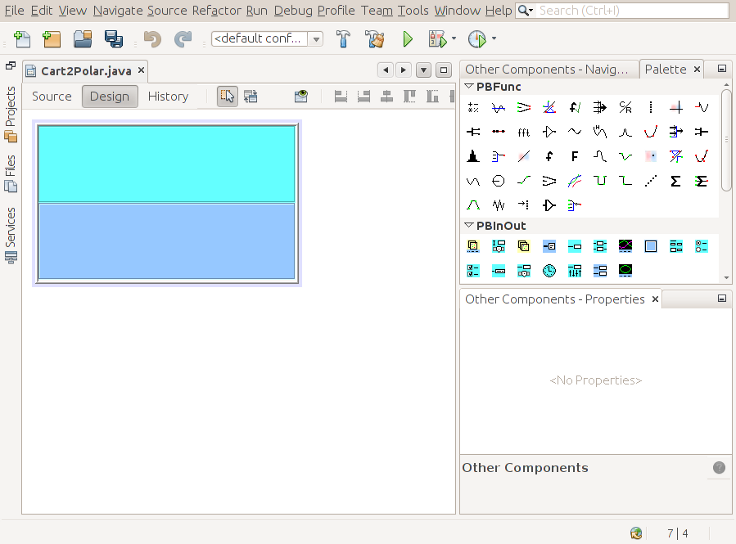Image resolution: width=736 pixels, height=544 pixels.
Task: Switch to Source view toggle button
Action: pos(52,96)
